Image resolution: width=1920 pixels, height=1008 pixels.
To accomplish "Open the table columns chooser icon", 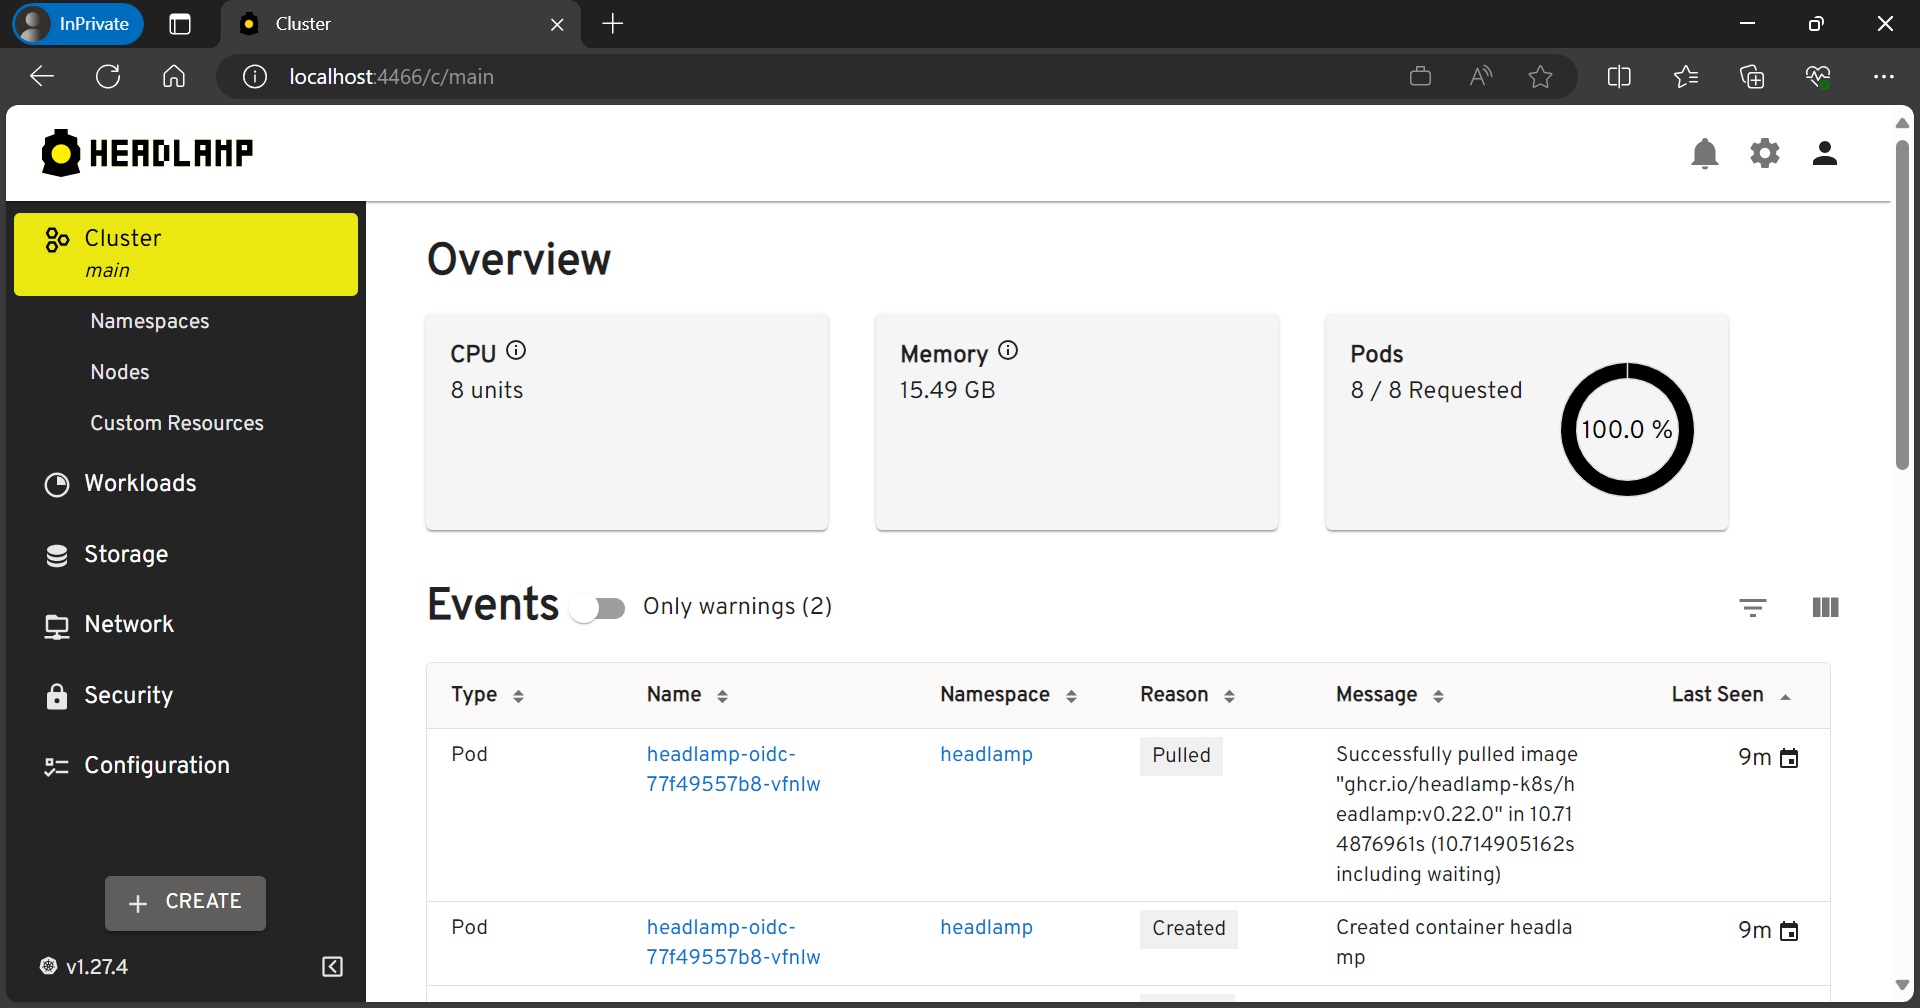I will [1825, 607].
